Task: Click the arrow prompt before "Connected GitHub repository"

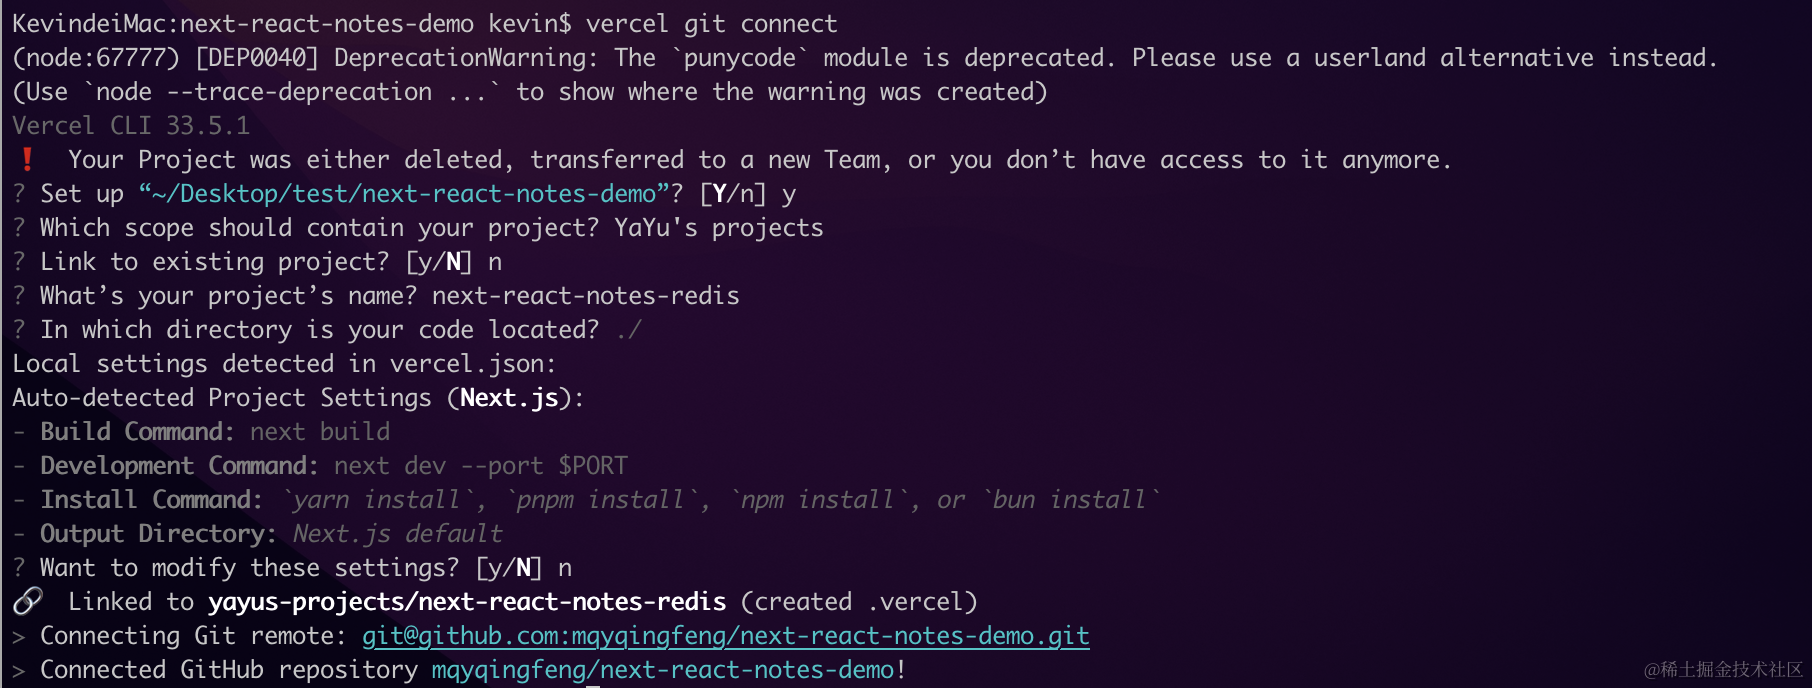Action: pos(19,670)
